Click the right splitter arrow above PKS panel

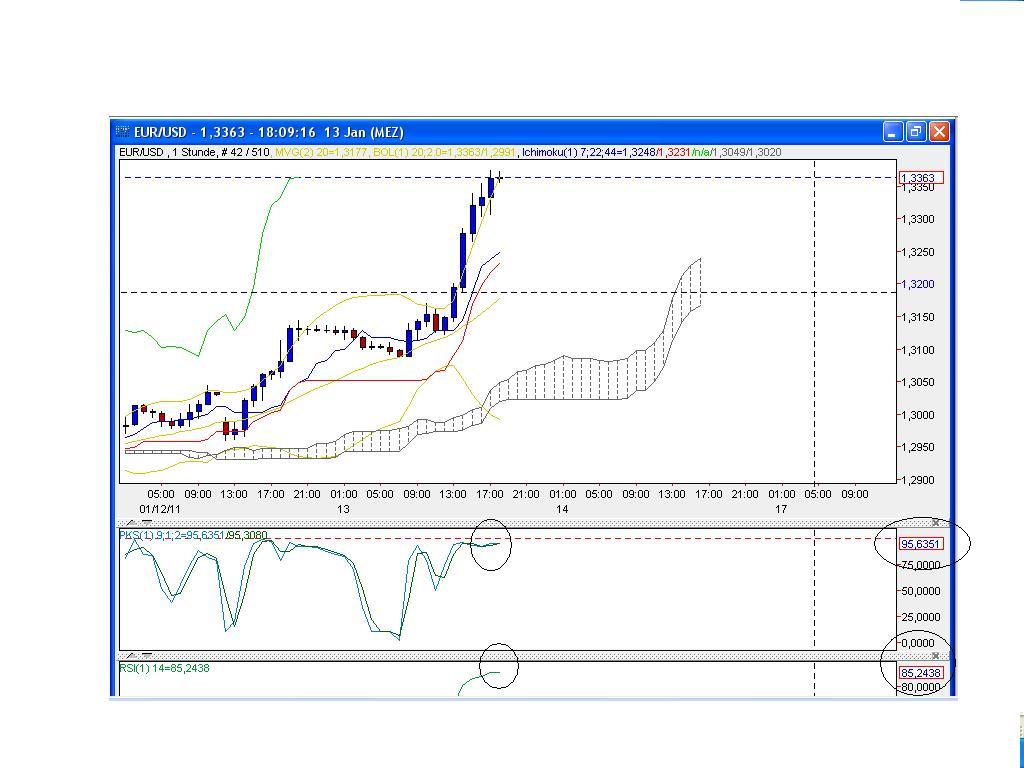146,523
